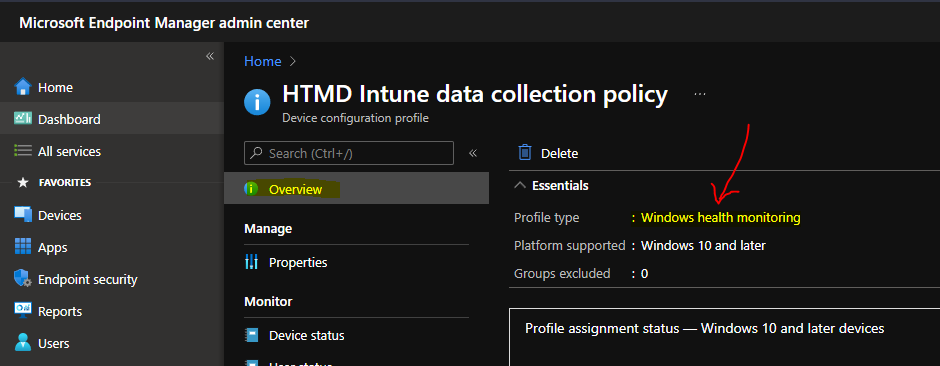Click the HTMD Intune data collection policy title
This screenshot has width=940, height=366.
tap(475, 94)
